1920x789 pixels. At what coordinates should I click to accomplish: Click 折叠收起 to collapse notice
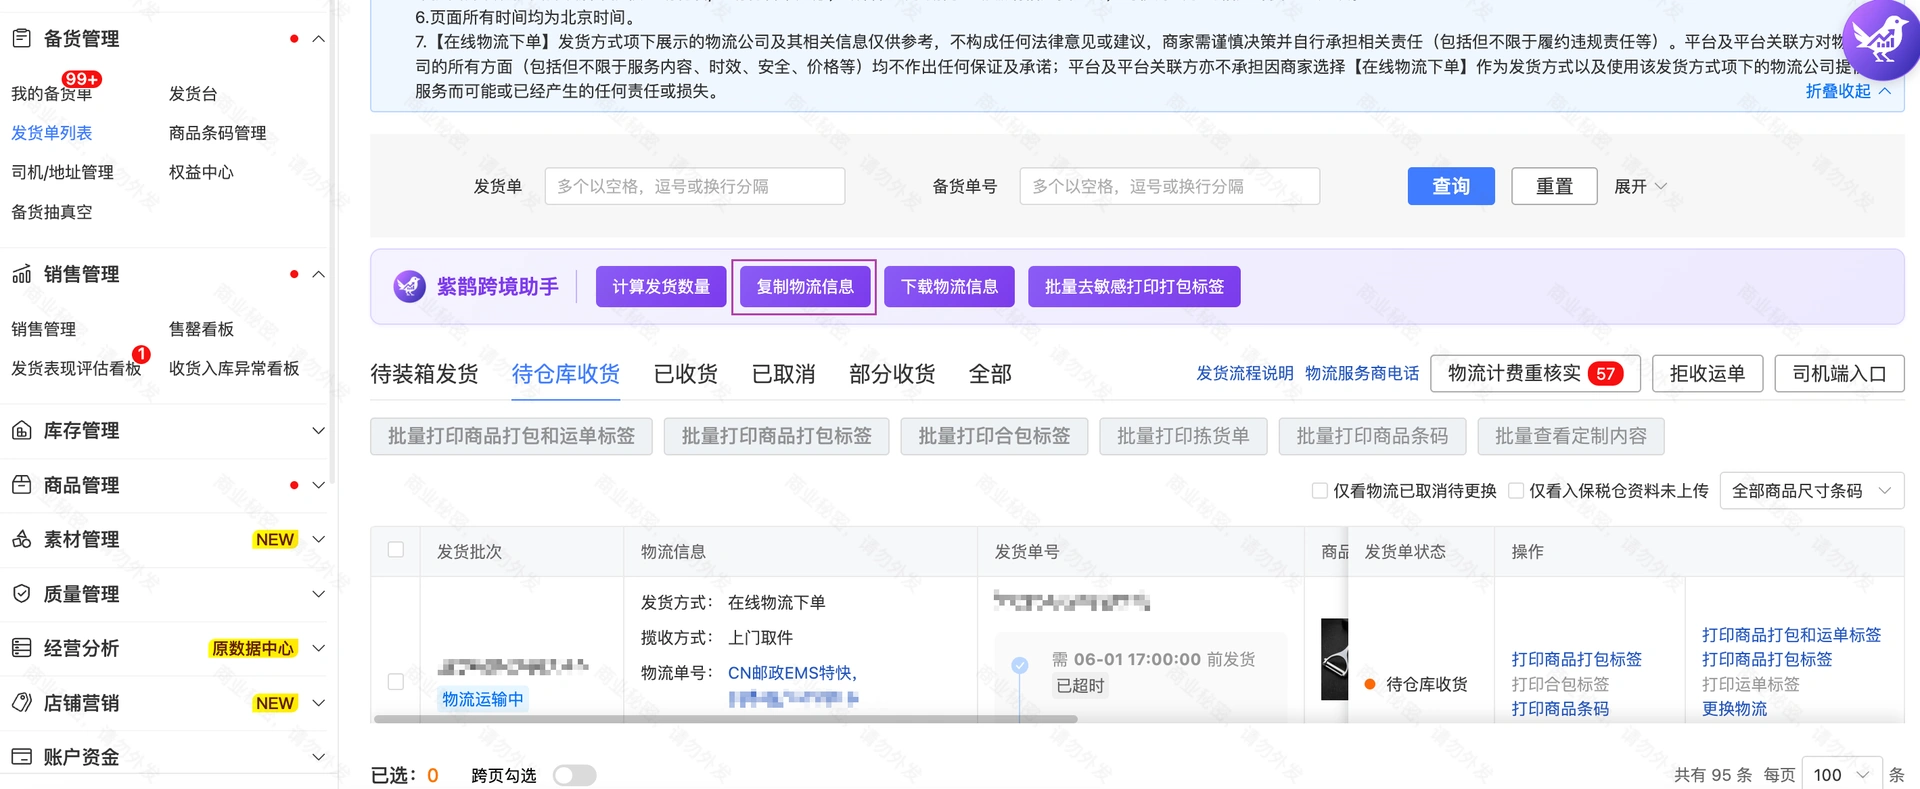[x=1848, y=91]
